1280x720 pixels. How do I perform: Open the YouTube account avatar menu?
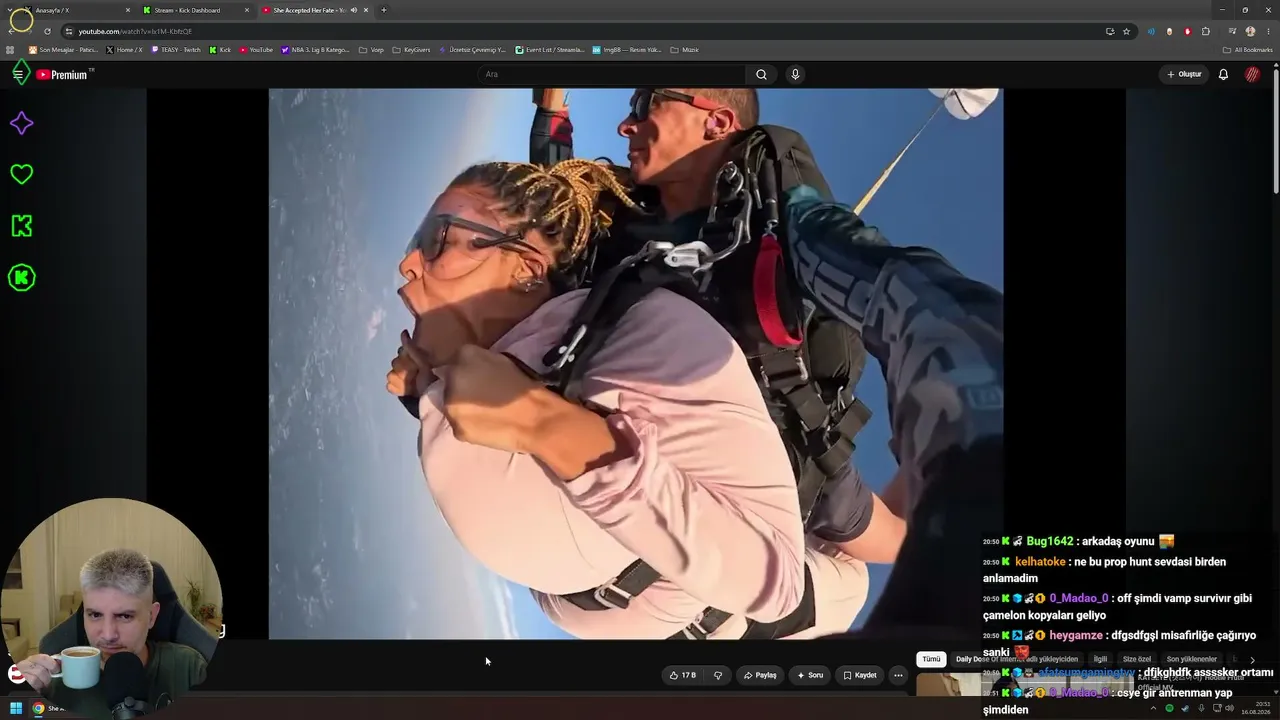[x=1252, y=74]
